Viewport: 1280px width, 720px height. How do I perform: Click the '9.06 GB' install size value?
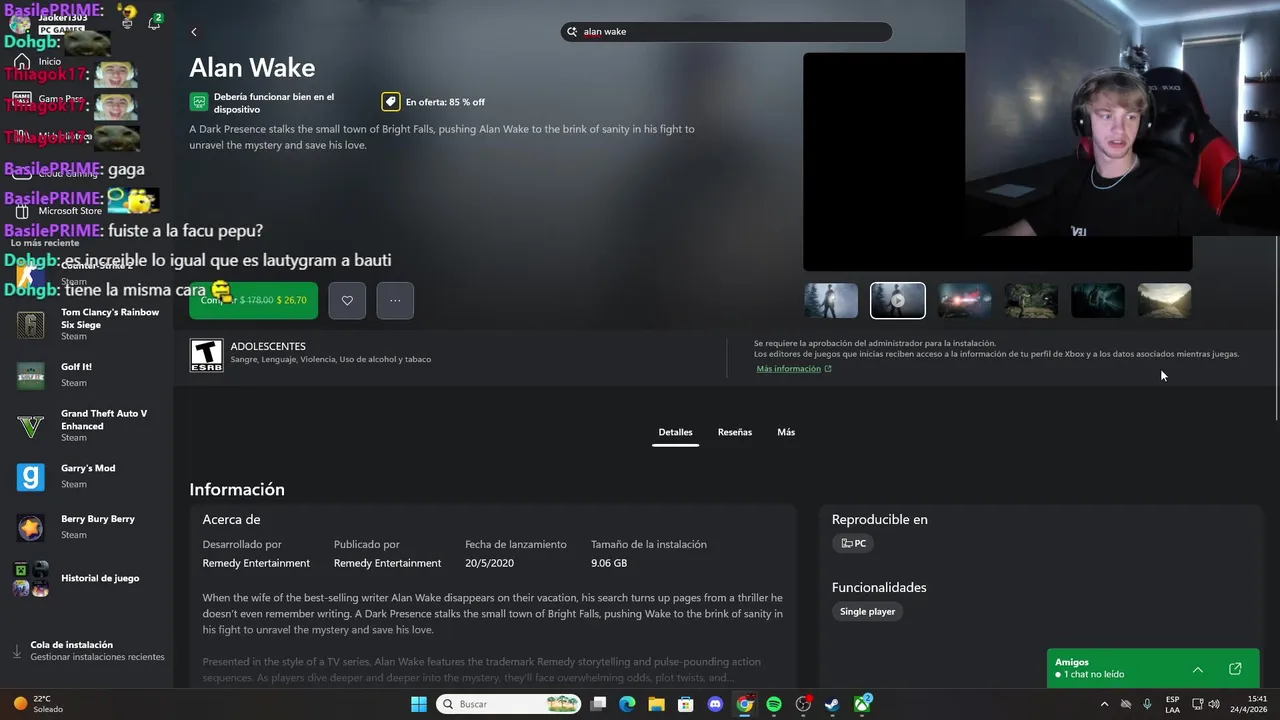coord(609,563)
